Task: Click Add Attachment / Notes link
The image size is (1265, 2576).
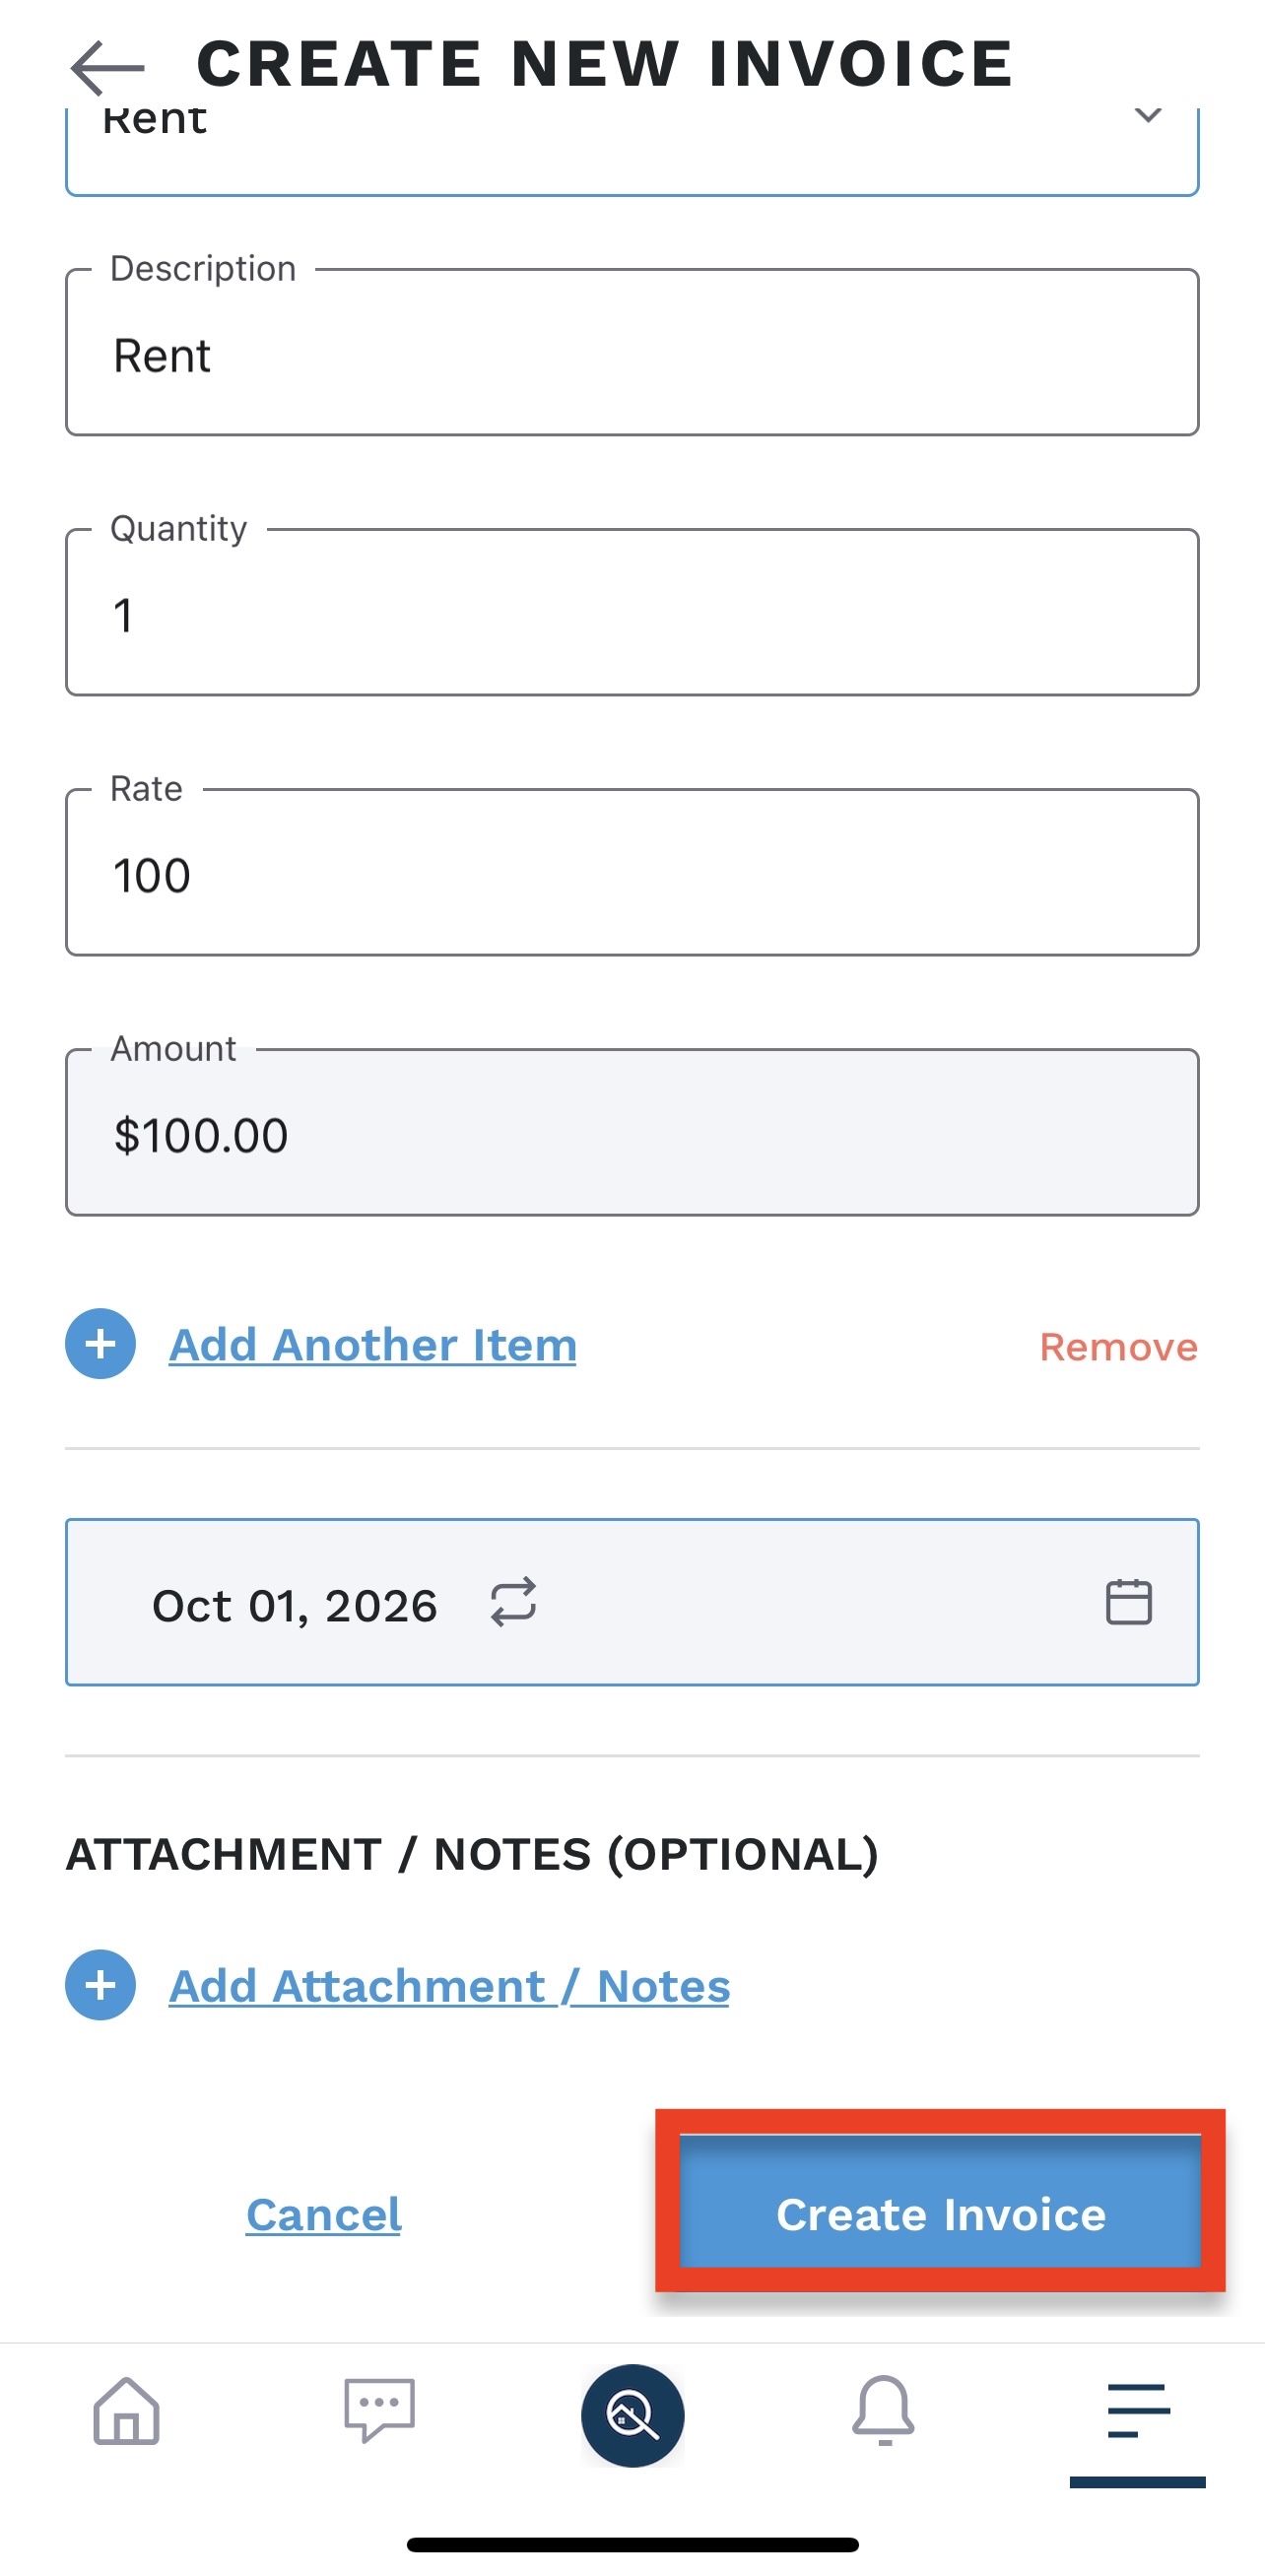Action: pyautogui.click(x=449, y=1986)
